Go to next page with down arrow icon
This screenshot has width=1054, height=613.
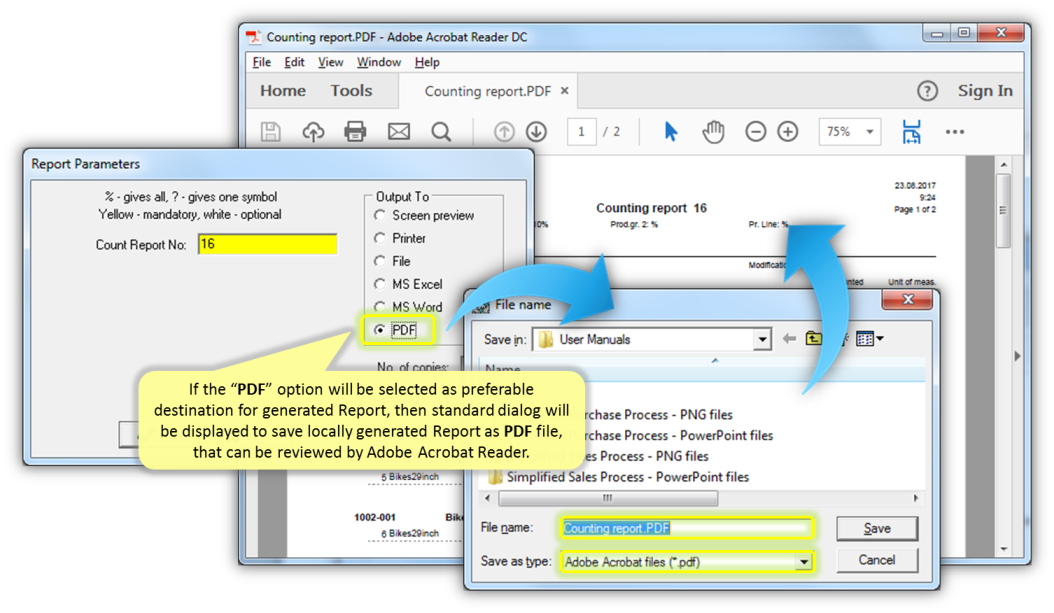536,131
